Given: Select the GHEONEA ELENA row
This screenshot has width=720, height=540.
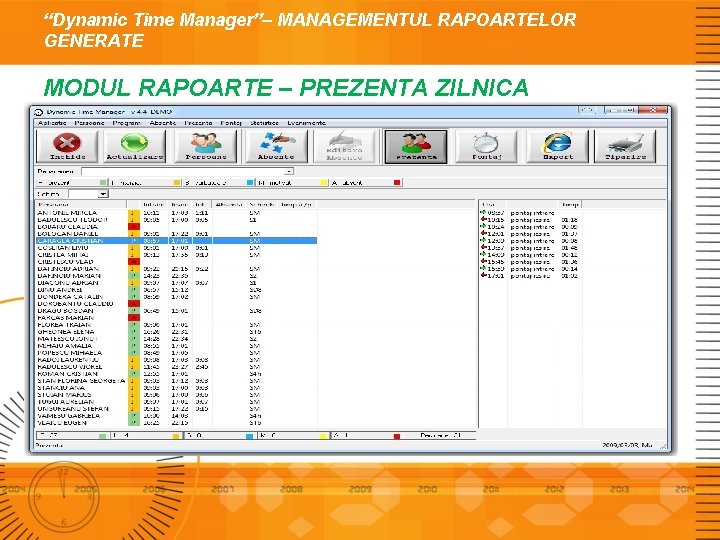Looking at the screenshot, I should coord(176,332).
